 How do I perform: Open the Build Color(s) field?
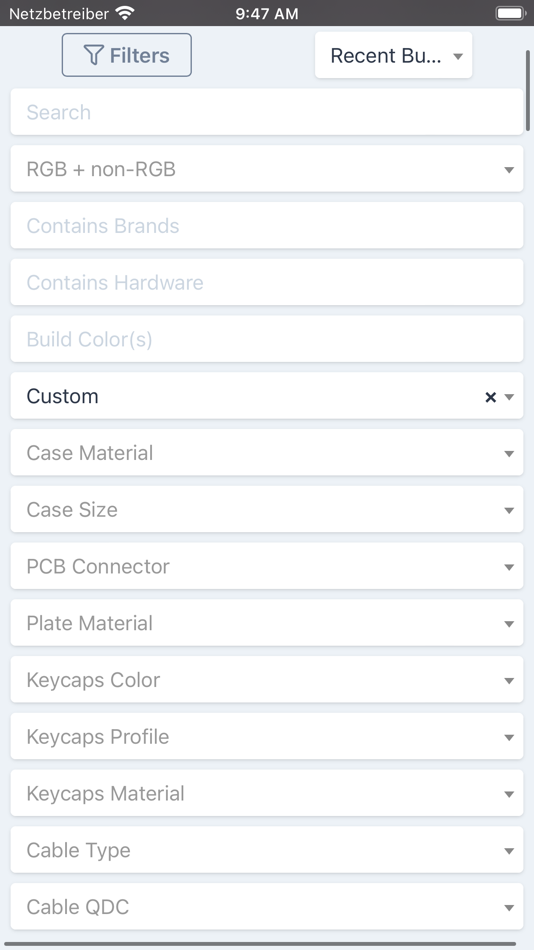point(267,339)
